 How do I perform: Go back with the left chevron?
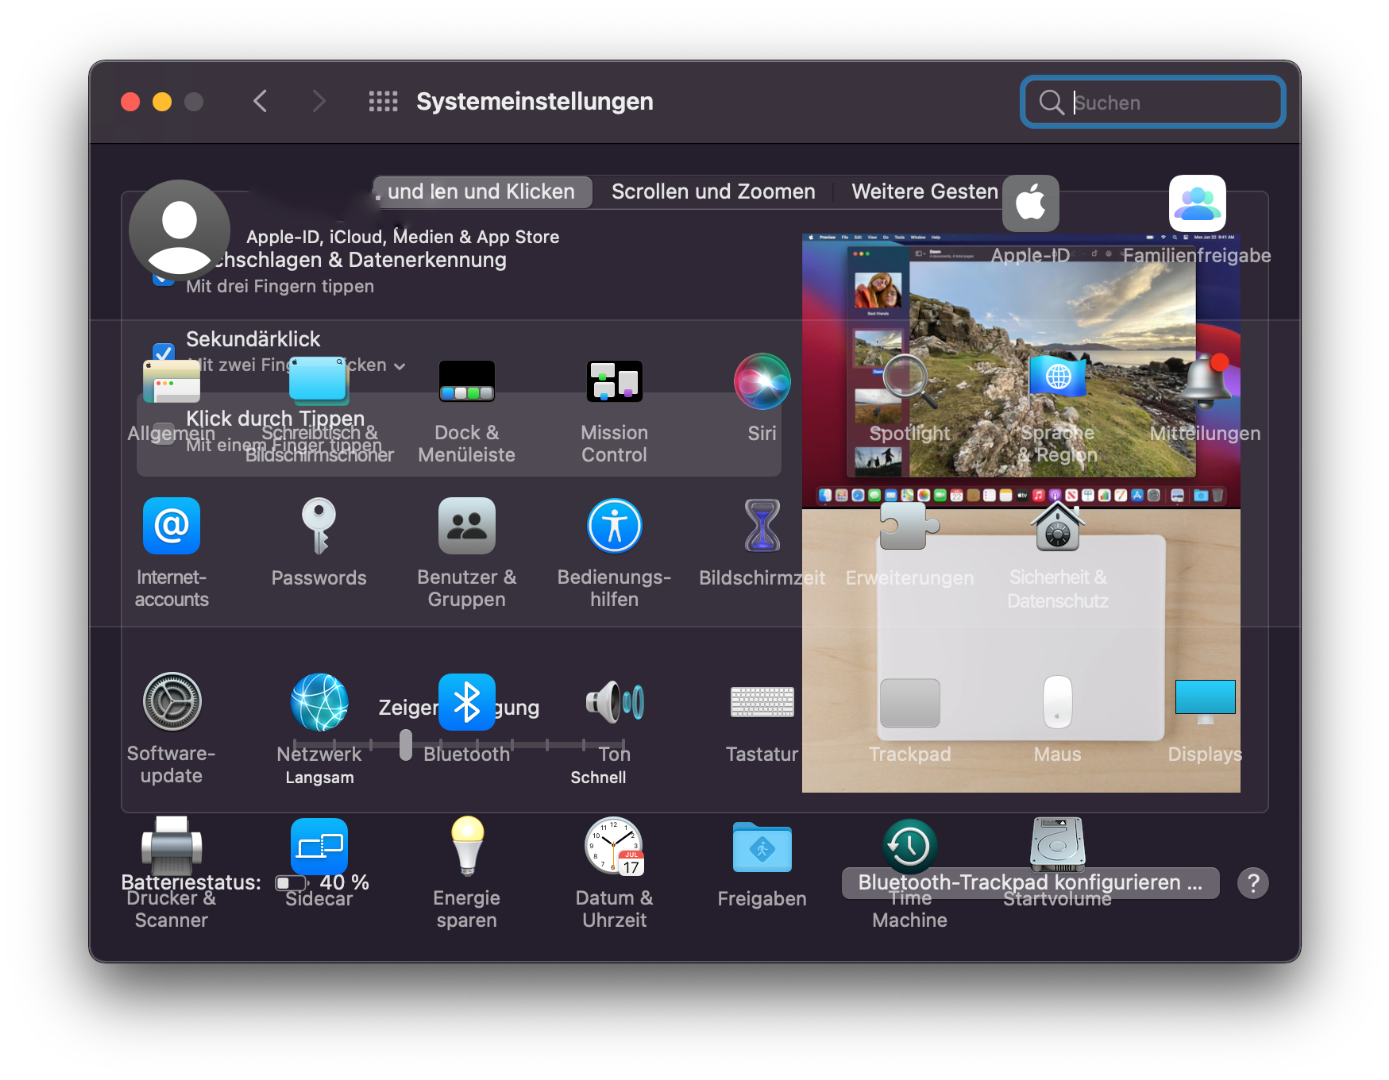click(x=260, y=102)
